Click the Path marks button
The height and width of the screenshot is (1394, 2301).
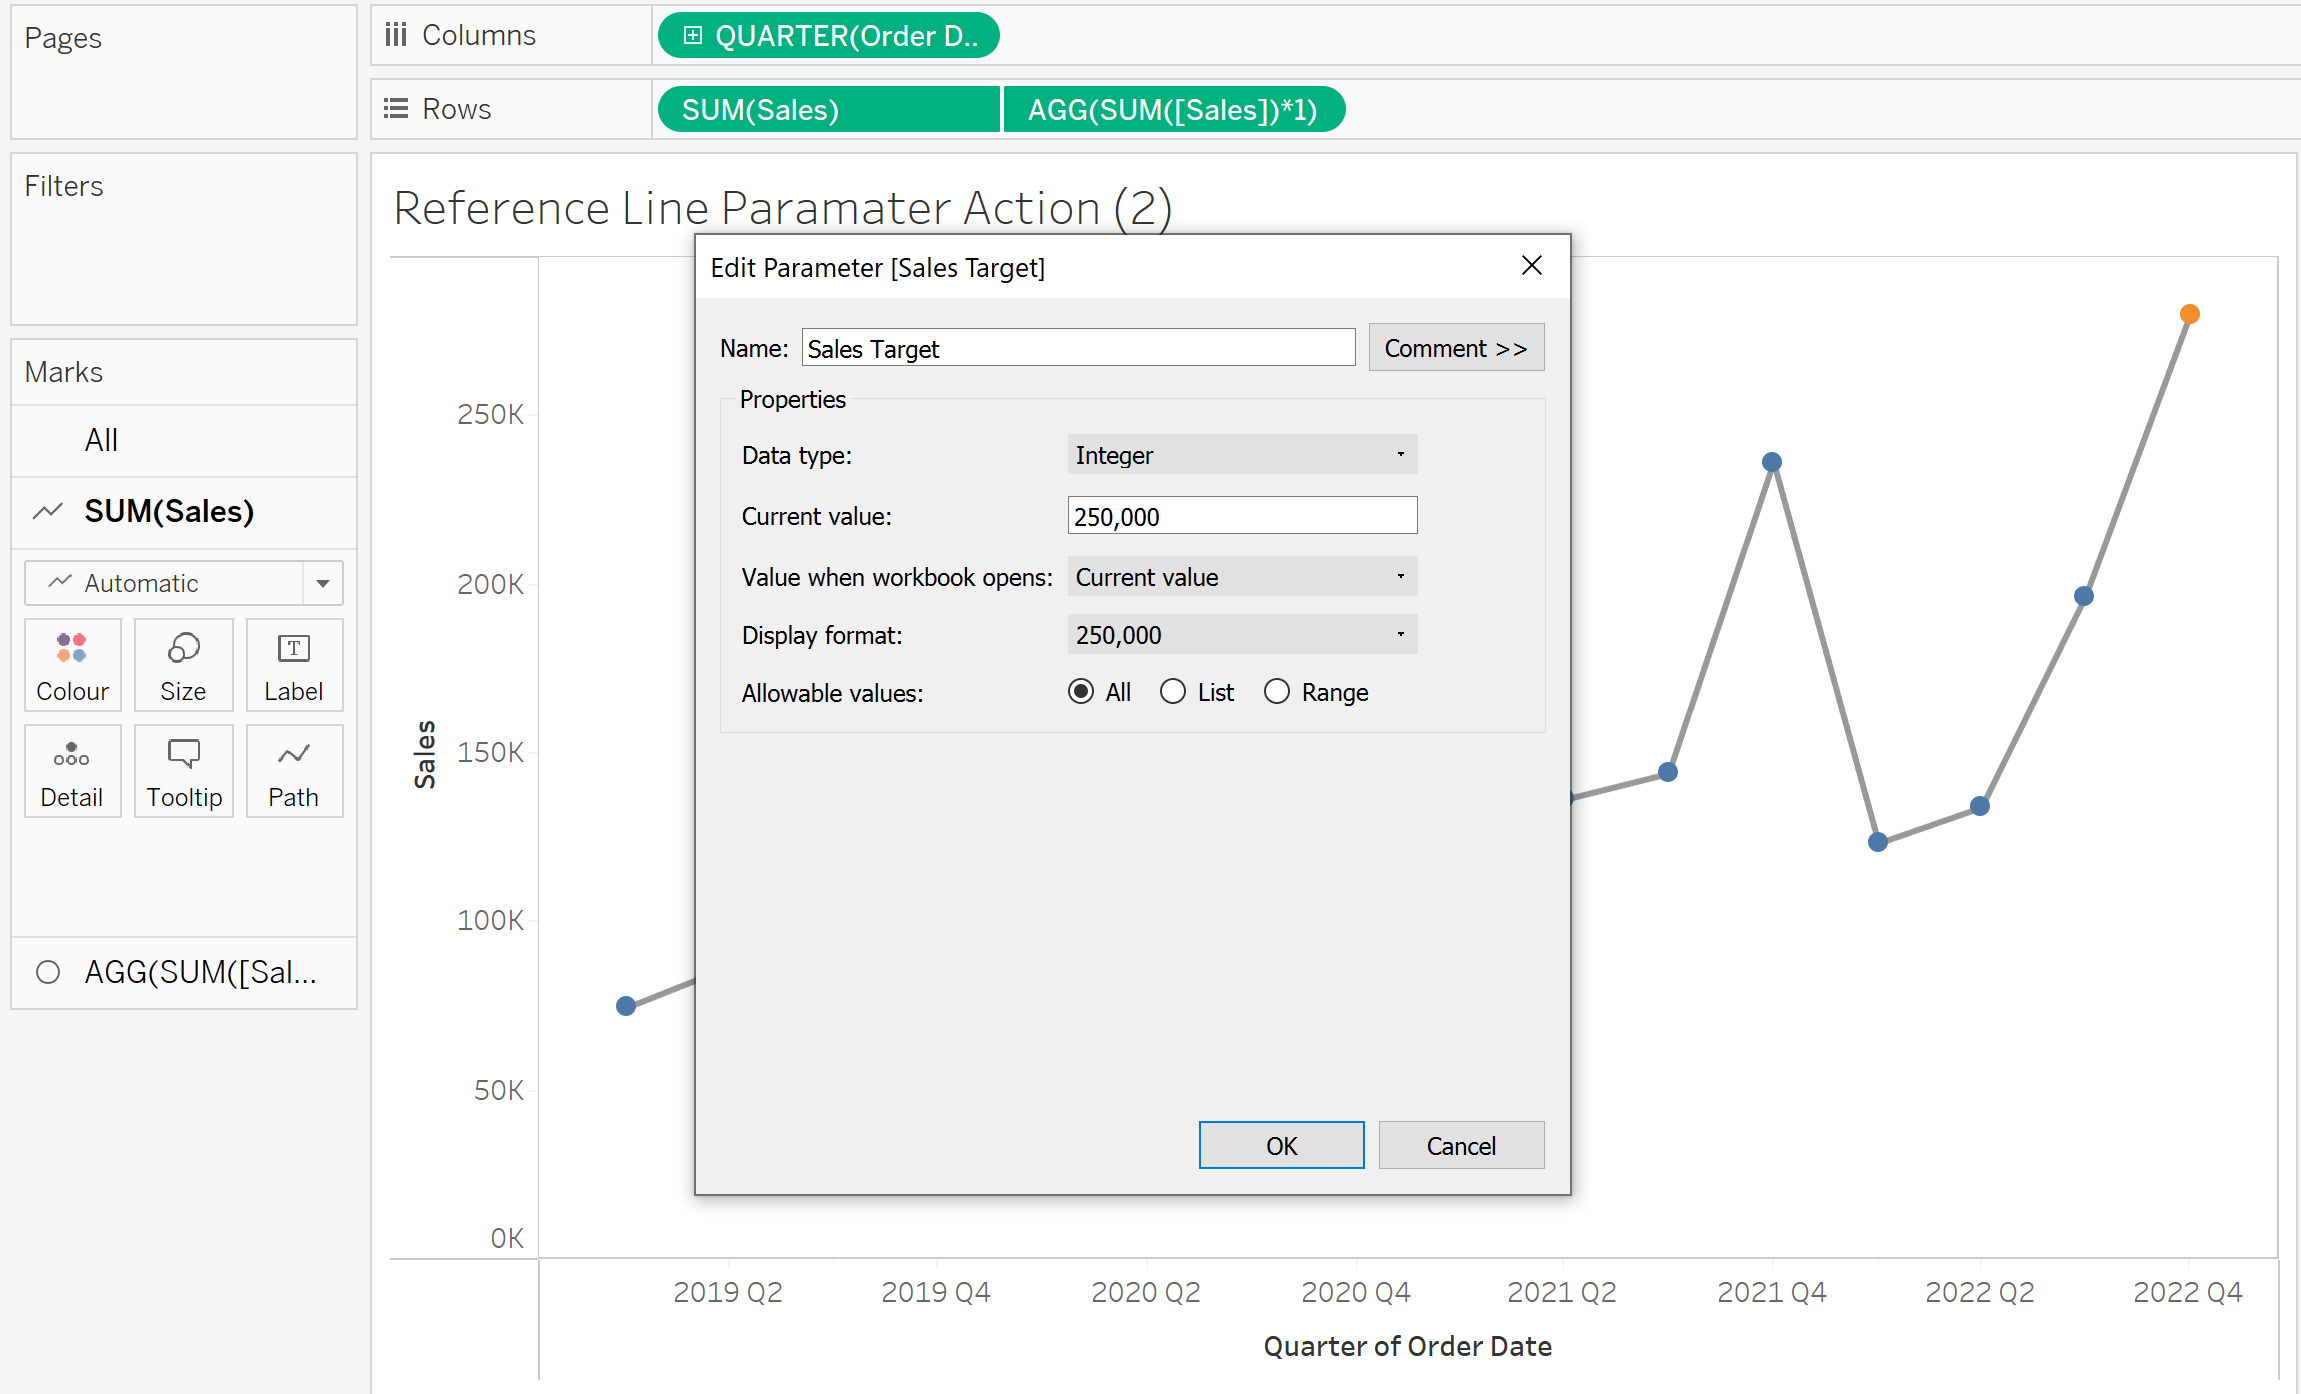click(294, 771)
